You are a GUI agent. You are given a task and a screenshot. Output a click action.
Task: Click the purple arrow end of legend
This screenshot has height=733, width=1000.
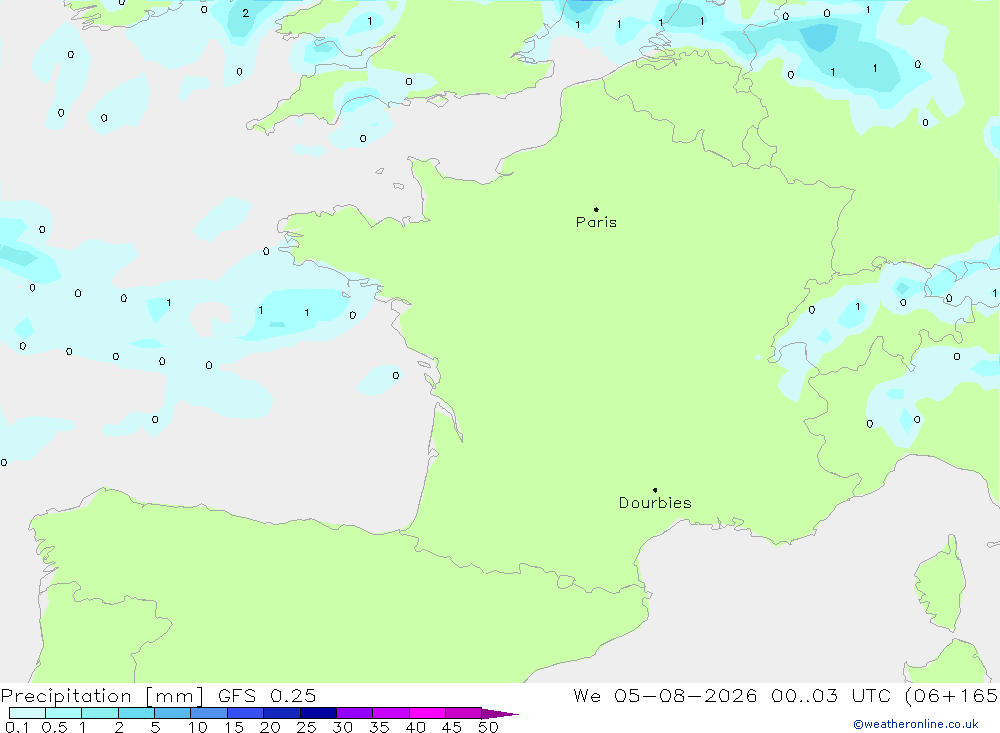click(x=500, y=714)
